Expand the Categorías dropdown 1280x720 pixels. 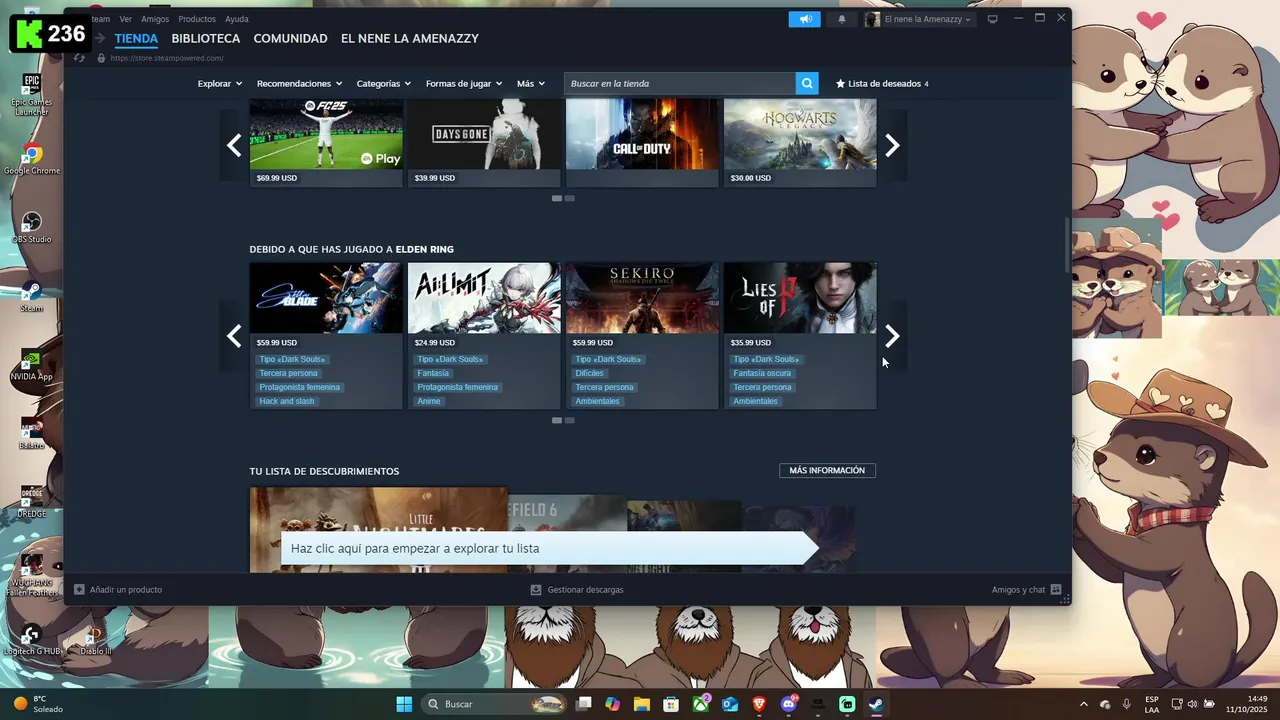point(384,84)
